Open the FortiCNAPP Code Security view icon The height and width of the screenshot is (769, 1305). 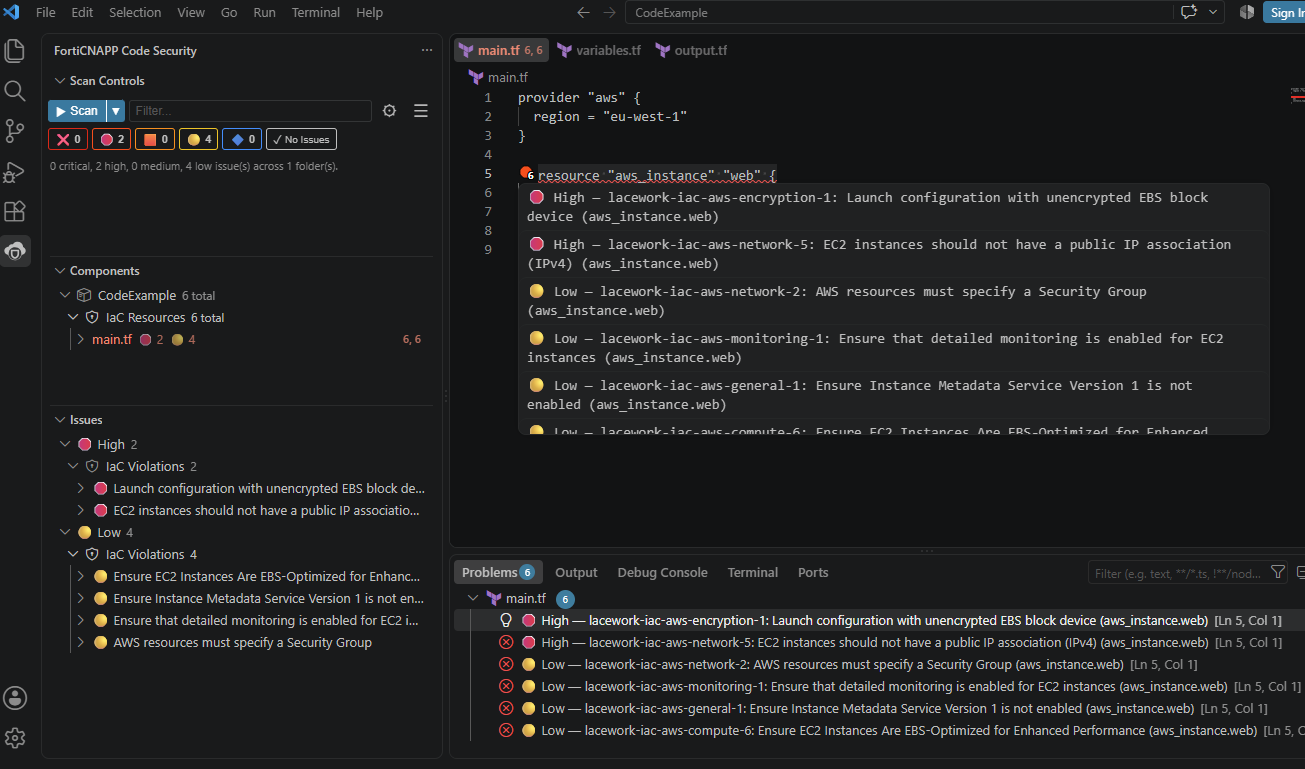(x=15, y=252)
